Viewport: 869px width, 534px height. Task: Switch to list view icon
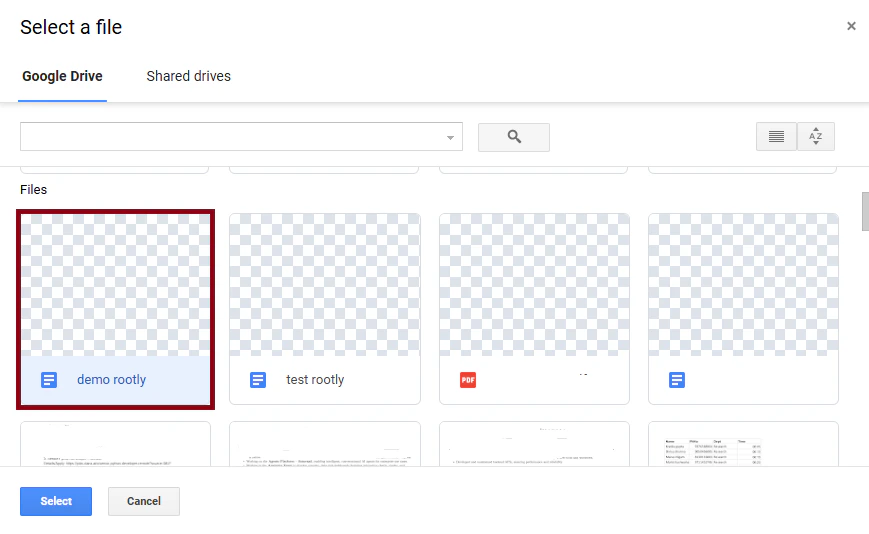[x=776, y=136]
